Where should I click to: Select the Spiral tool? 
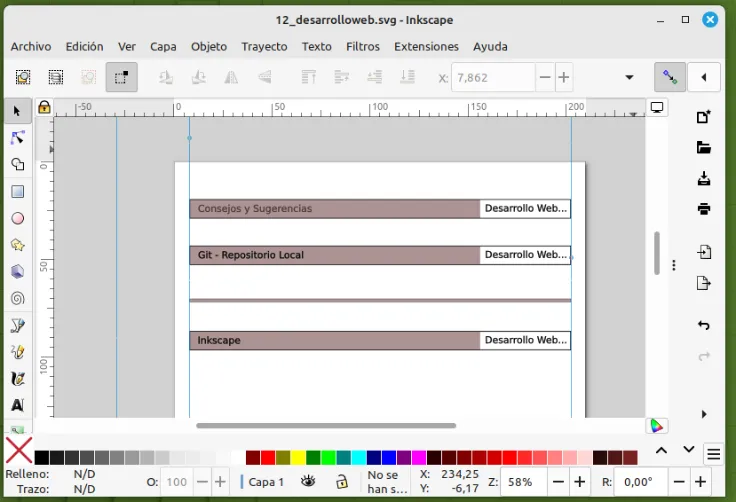coord(17,298)
